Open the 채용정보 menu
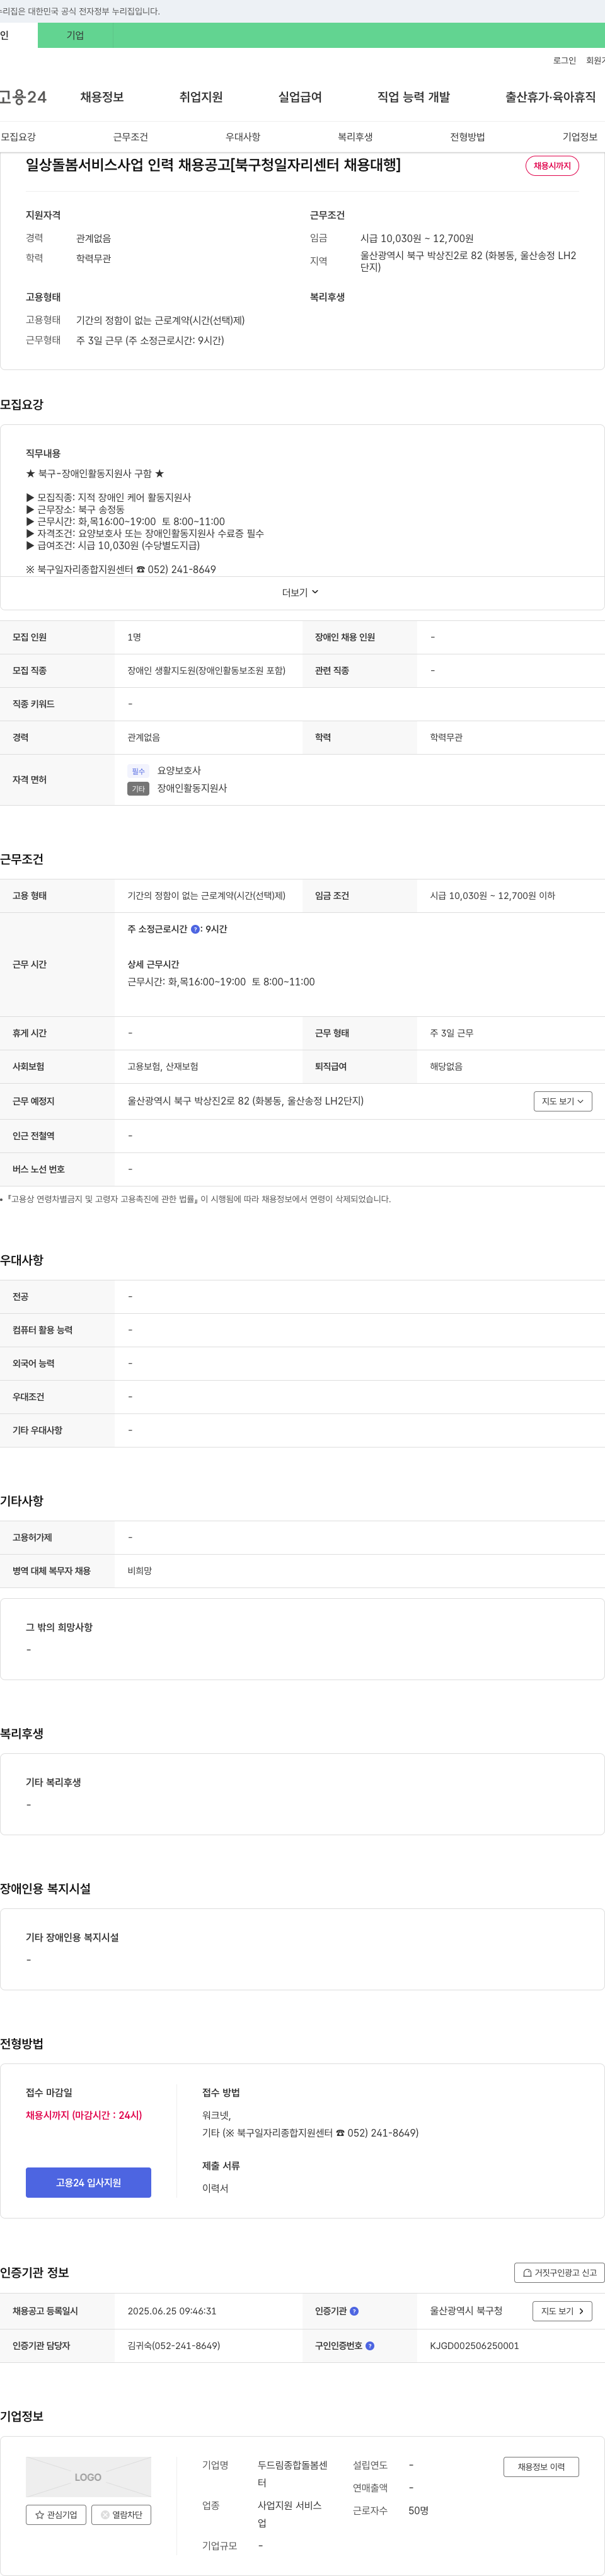This screenshot has height=2576, width=605. click(x=102, y=97)
